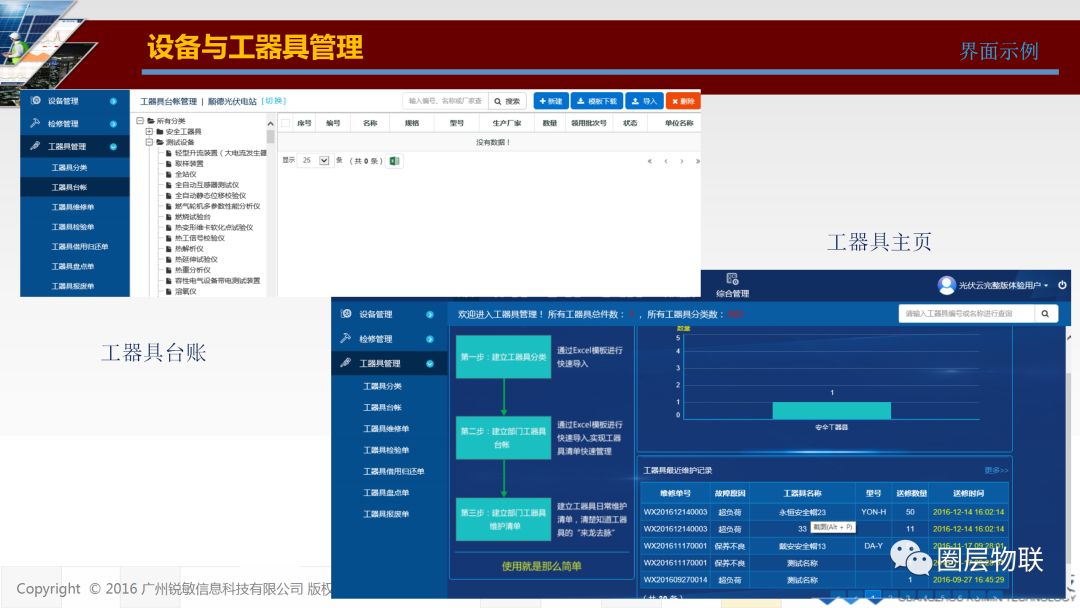Click magnifier search button in ledger toolbar
The width and height of the screenshot is (1080, 608).
tap(508, 101)
